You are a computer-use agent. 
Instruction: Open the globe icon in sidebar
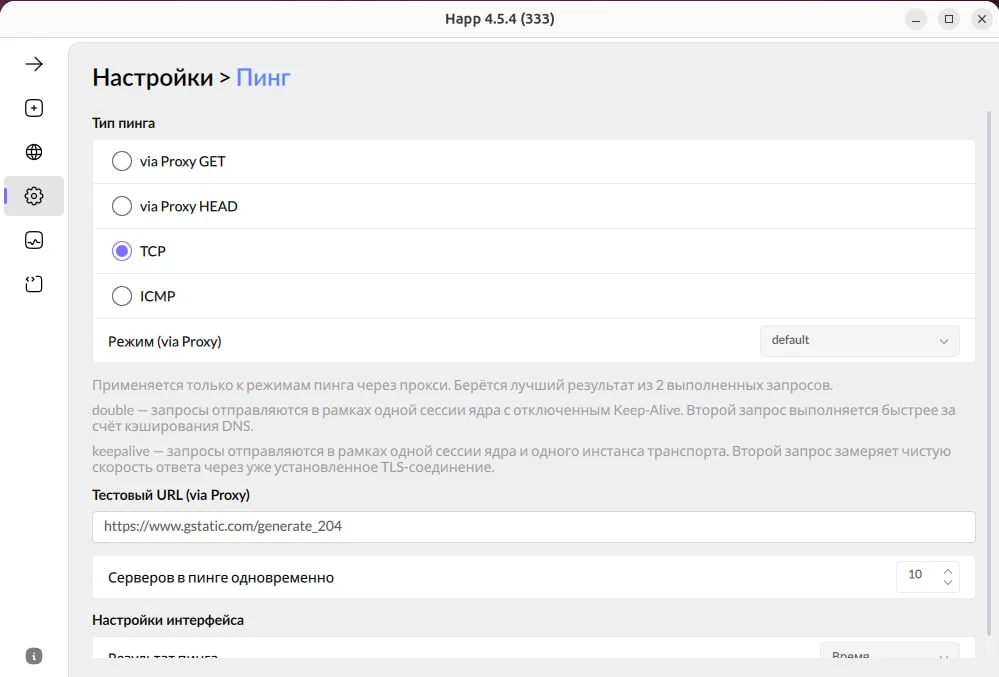(x=34, y=152)
